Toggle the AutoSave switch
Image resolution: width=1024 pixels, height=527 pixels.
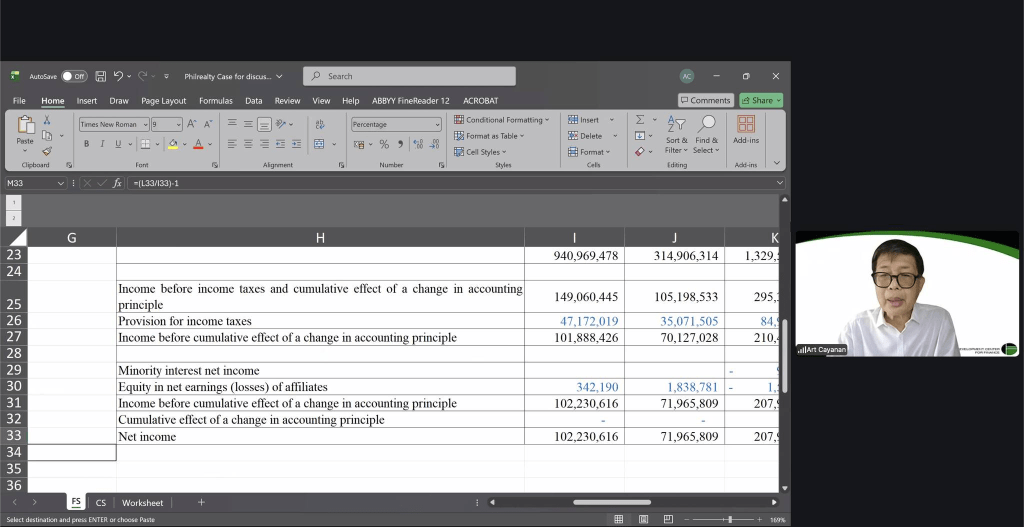(x=74, y=76)
